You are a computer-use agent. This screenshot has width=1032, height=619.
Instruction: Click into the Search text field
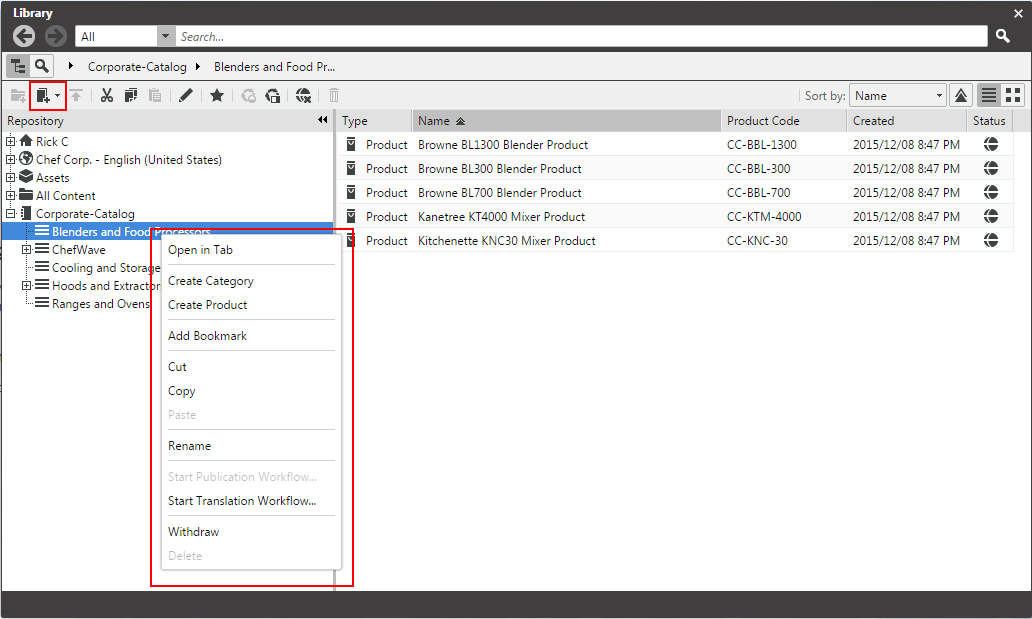(x=580, y=36)
